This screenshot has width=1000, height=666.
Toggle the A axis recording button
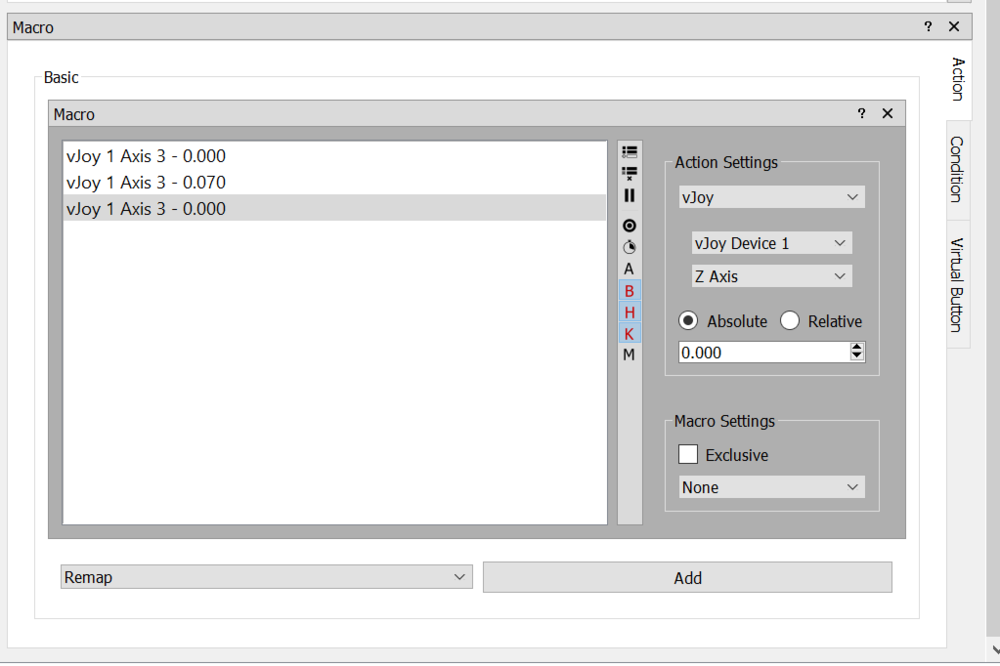pos(629,269)
